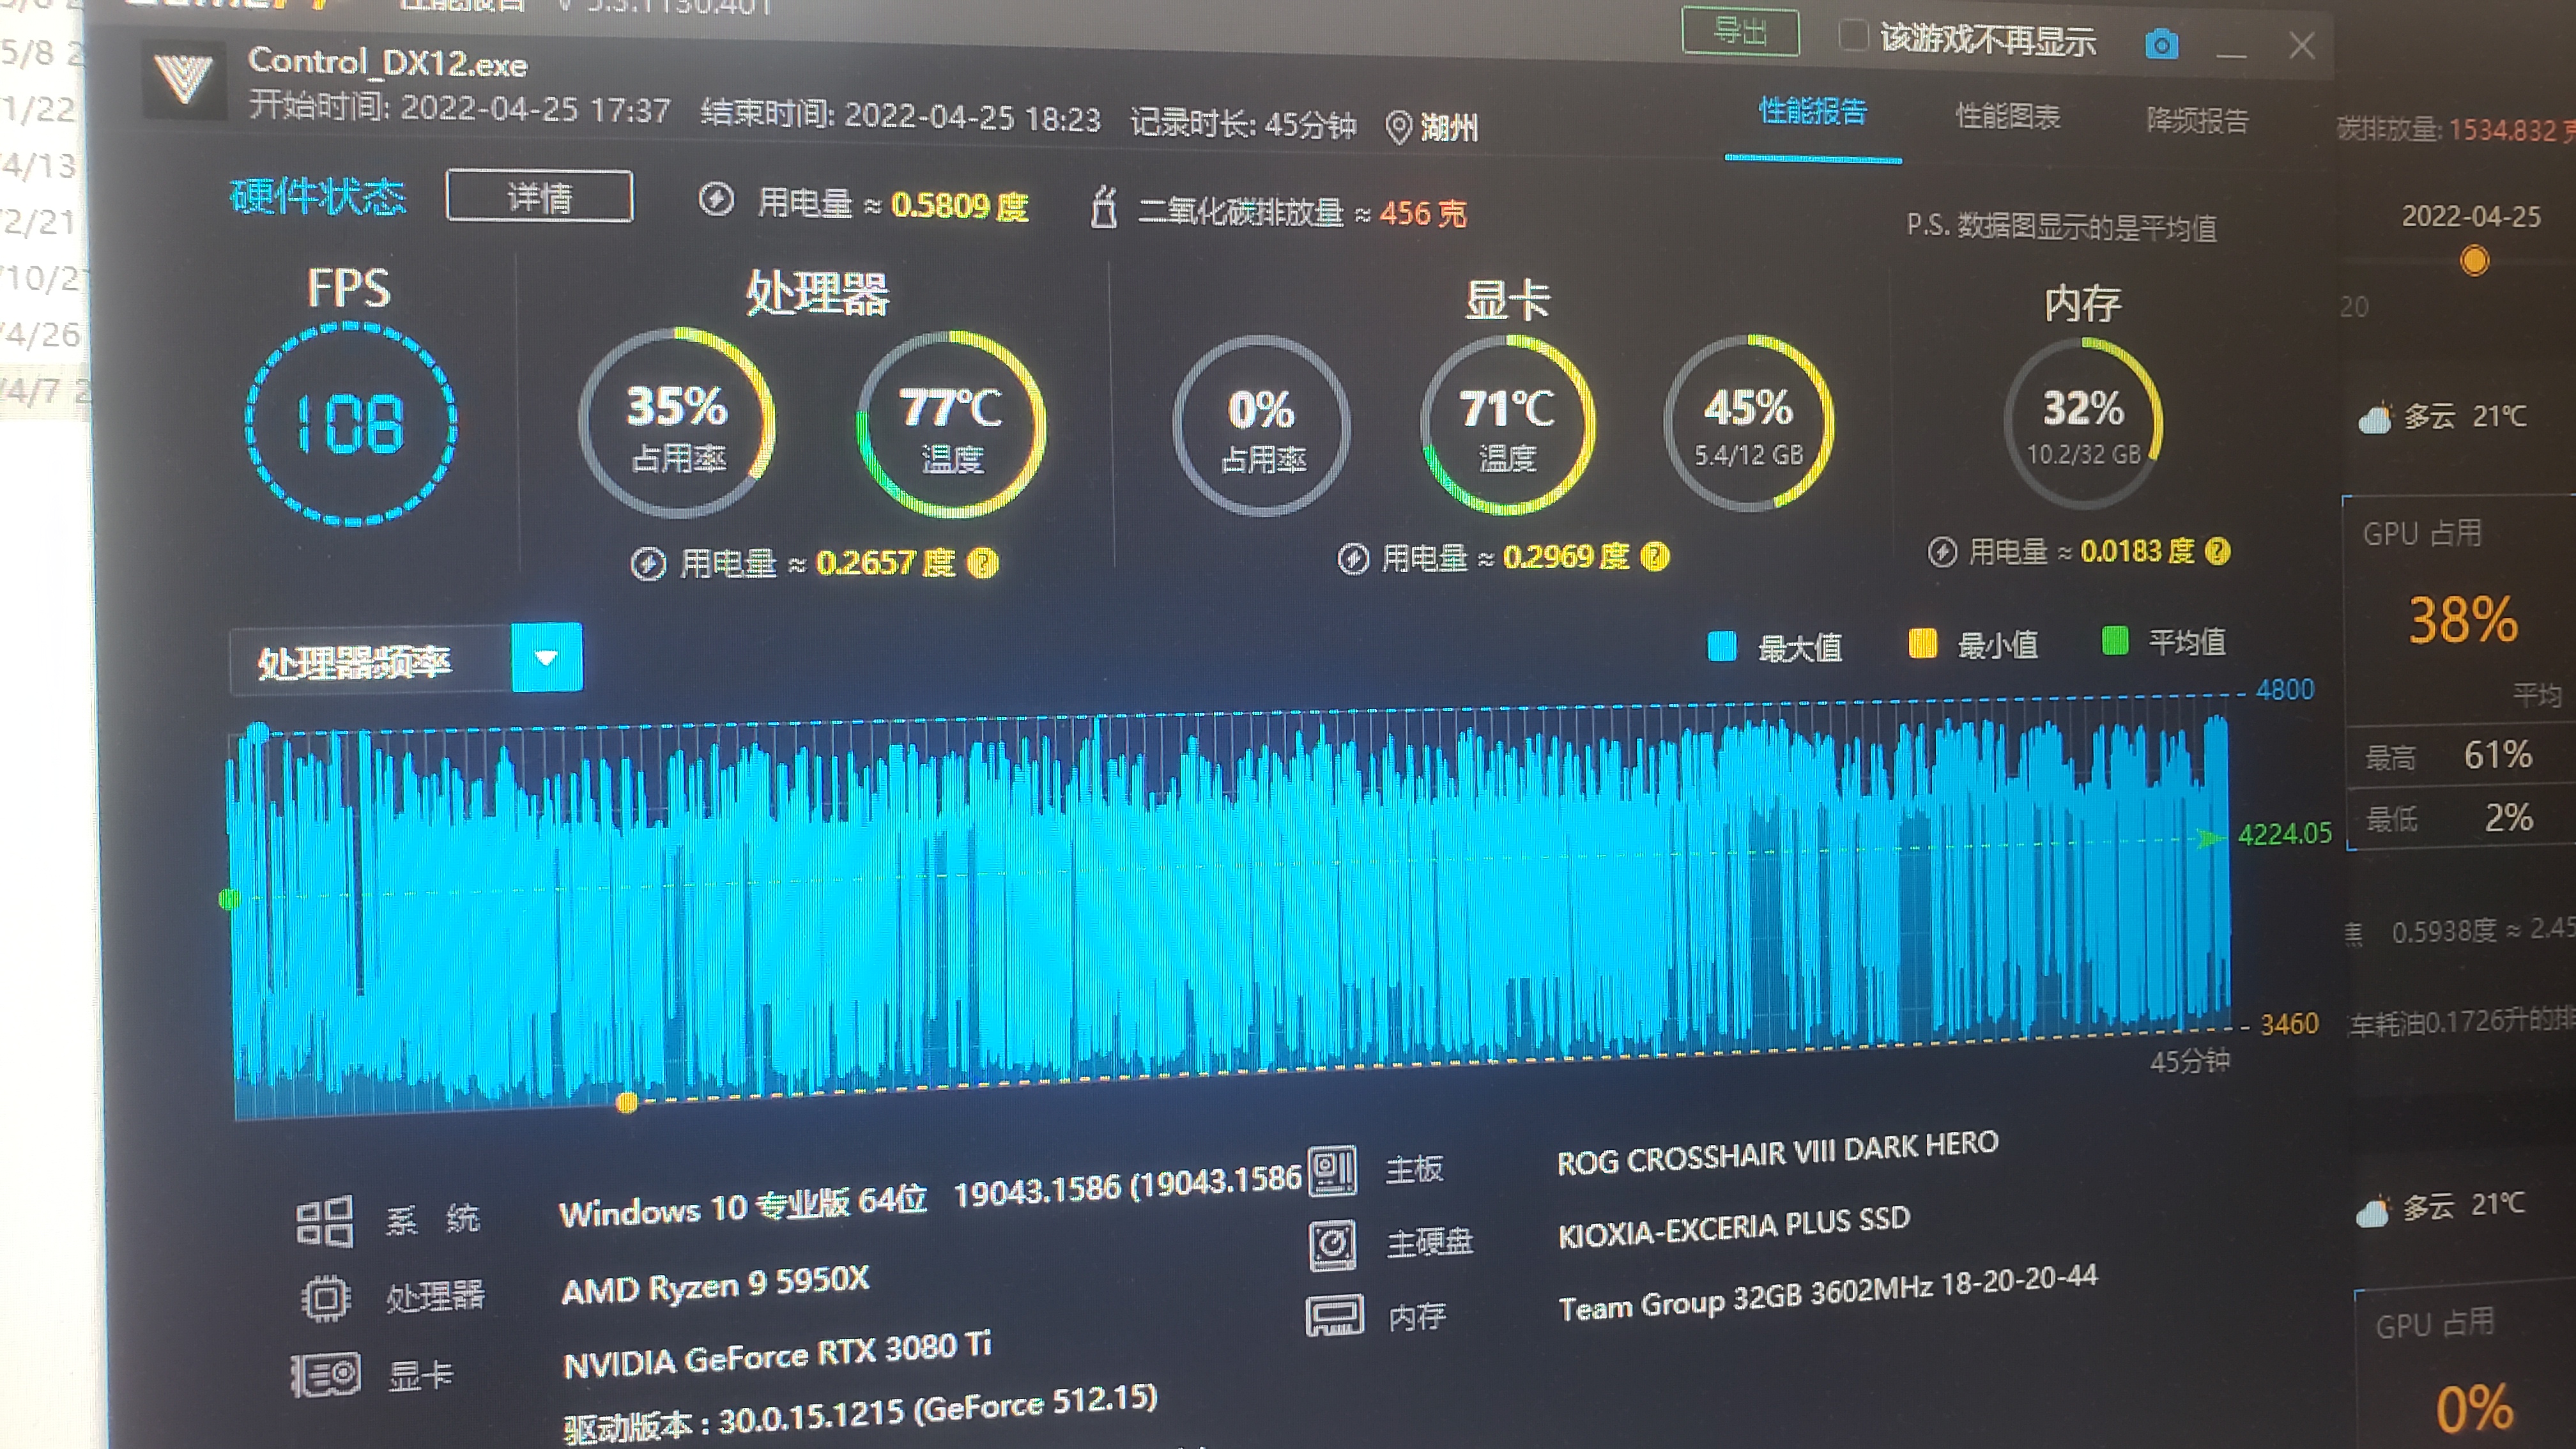The image size is (2576, 1449).
Task: Click the 碳排放量 1534.832 text
Action: click(x=2456, y=130)
